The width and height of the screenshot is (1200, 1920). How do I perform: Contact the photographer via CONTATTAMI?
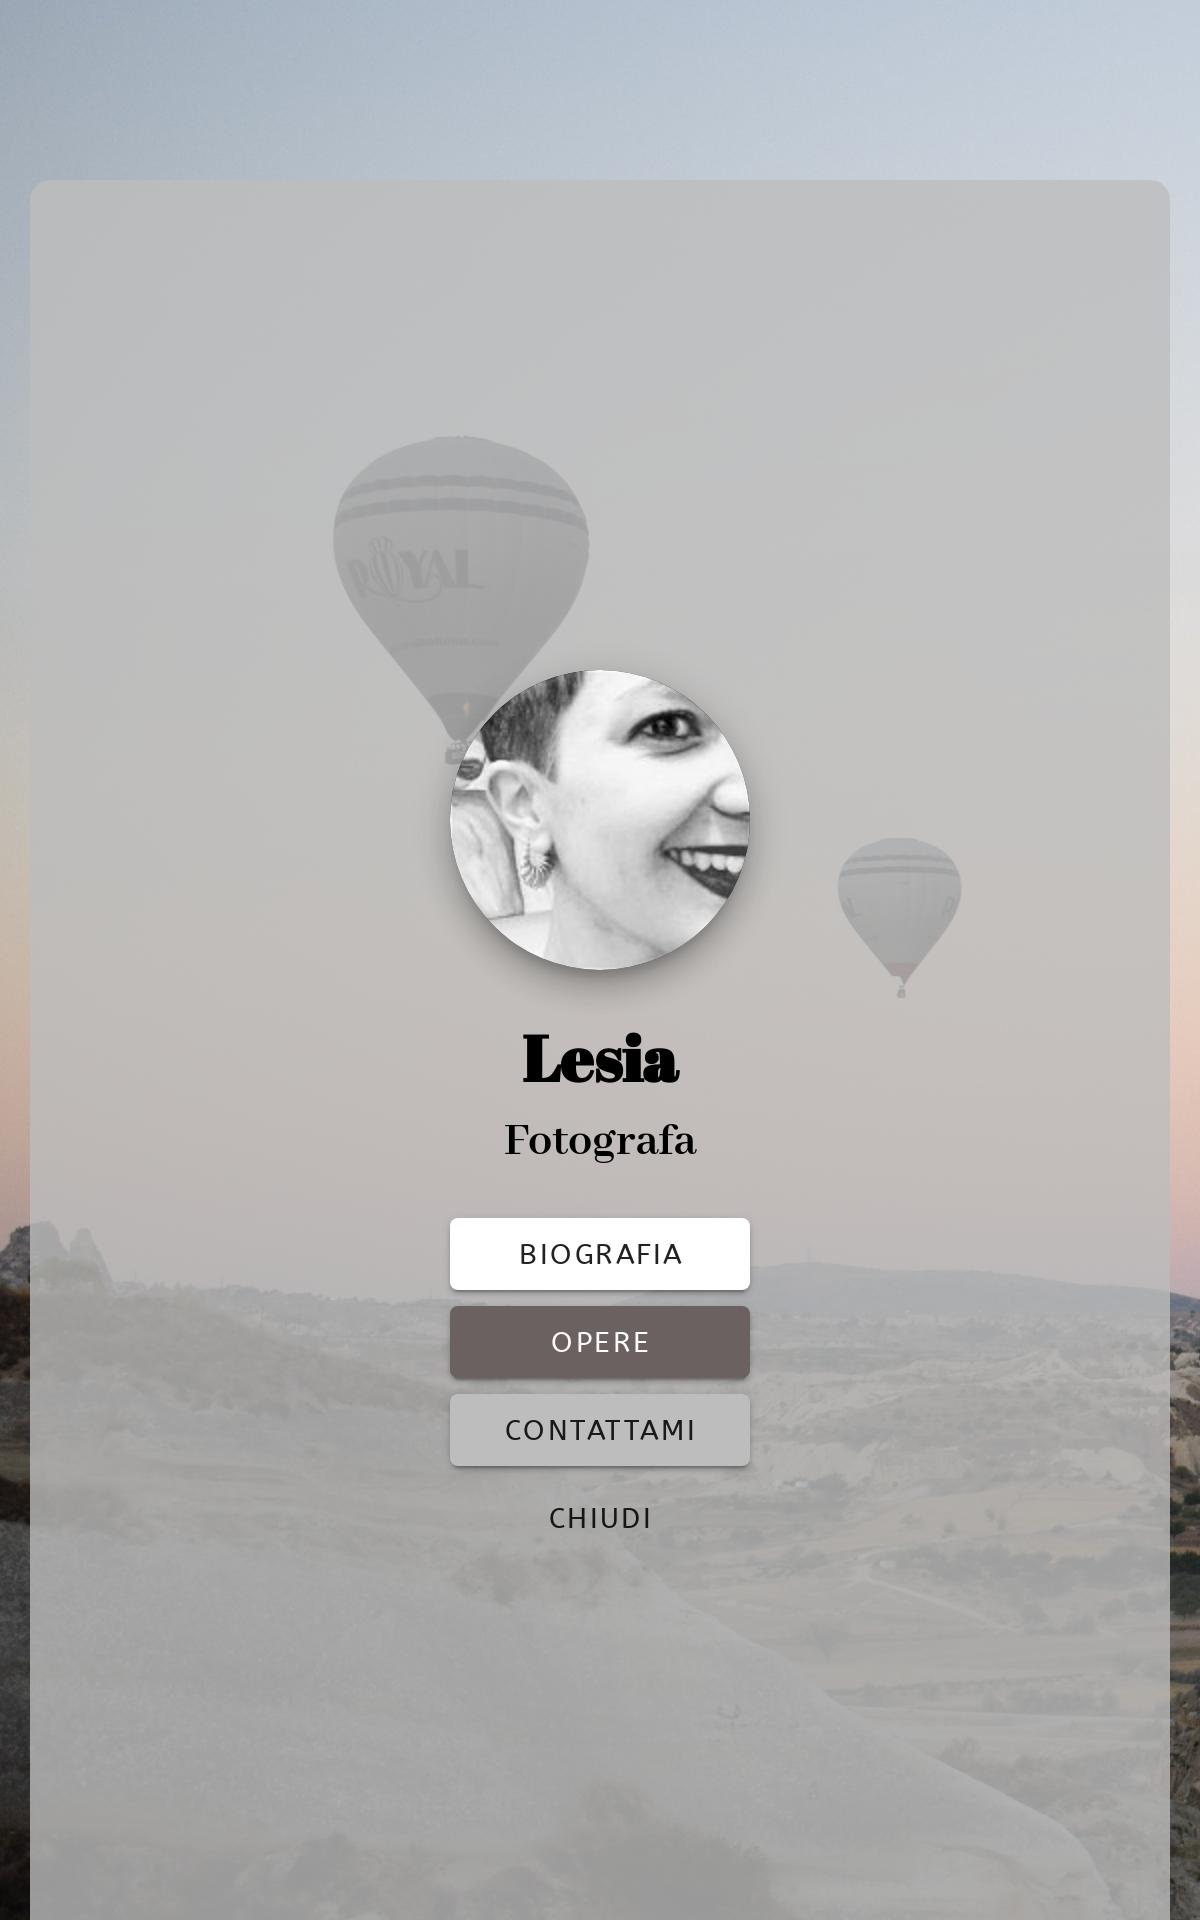pos(600,1429)
